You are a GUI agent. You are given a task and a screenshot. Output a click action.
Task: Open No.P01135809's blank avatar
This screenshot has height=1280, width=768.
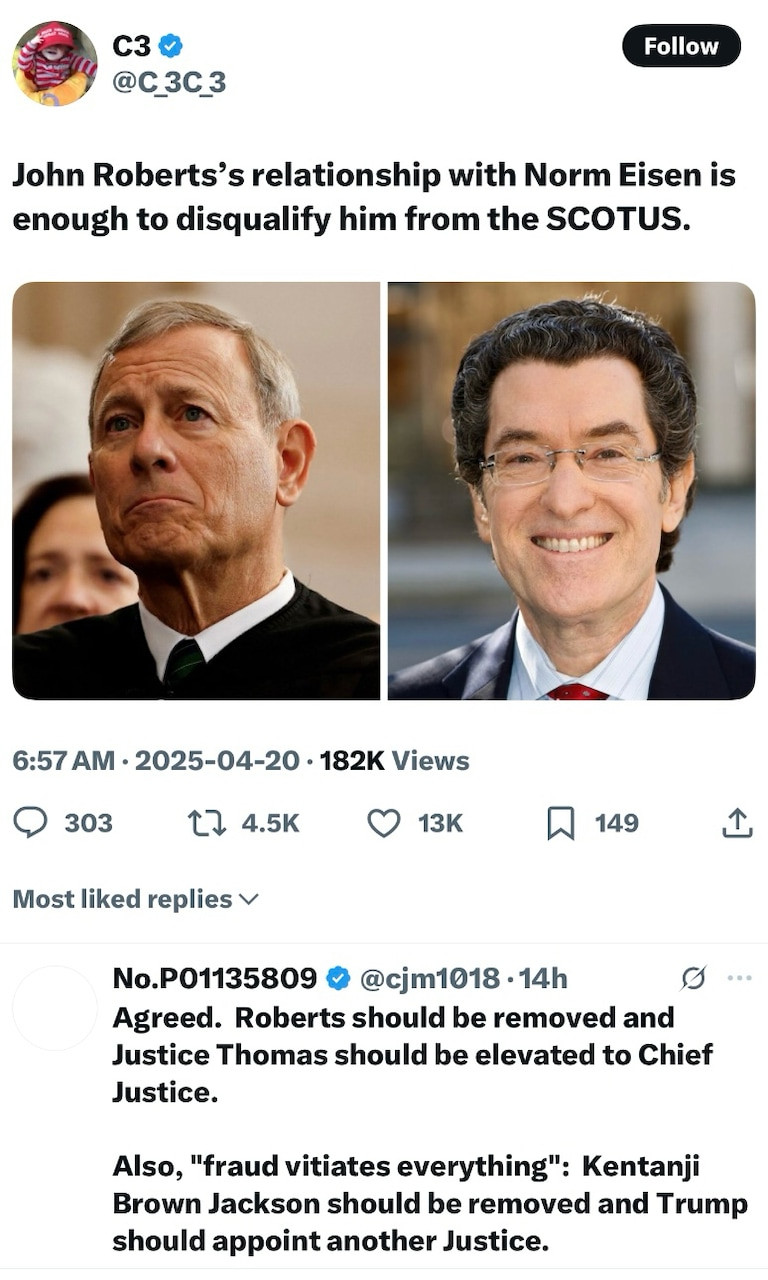tap(55, 1008)
